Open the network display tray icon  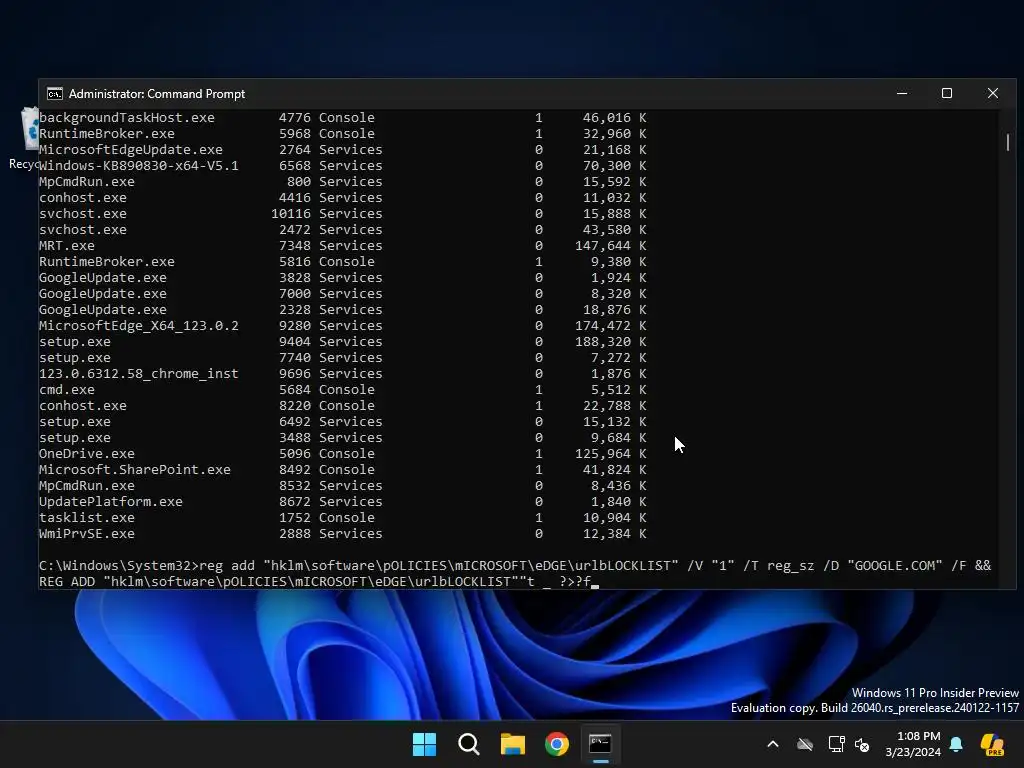point(836,744)
